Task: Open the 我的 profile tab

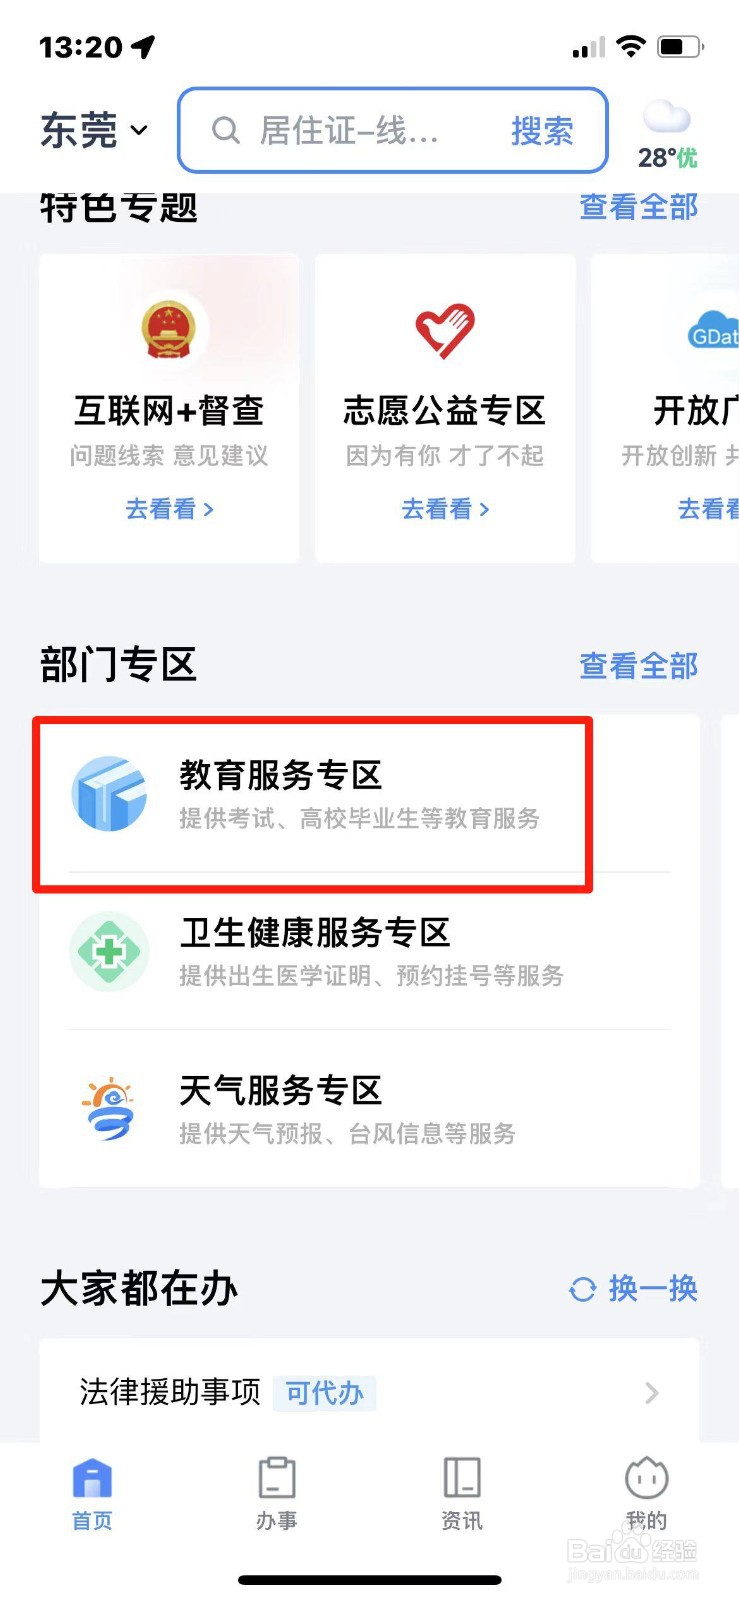Action: click(646, 1494)
